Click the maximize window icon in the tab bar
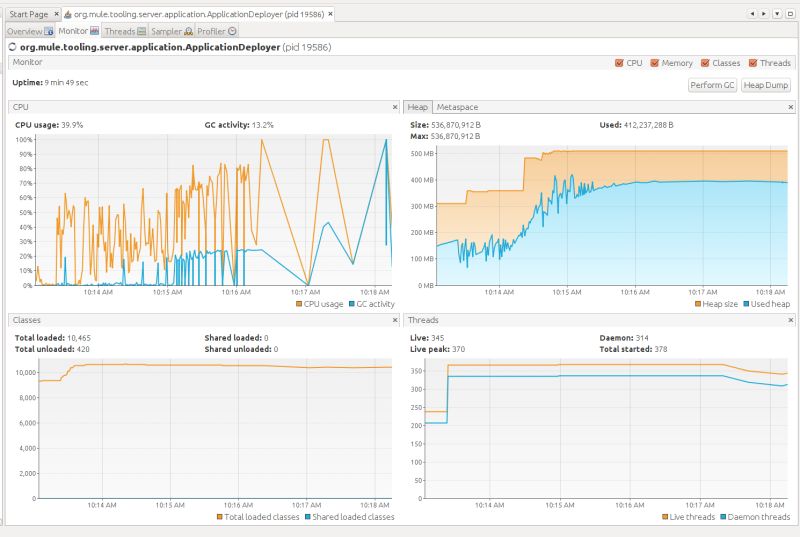 pos(790,14)
